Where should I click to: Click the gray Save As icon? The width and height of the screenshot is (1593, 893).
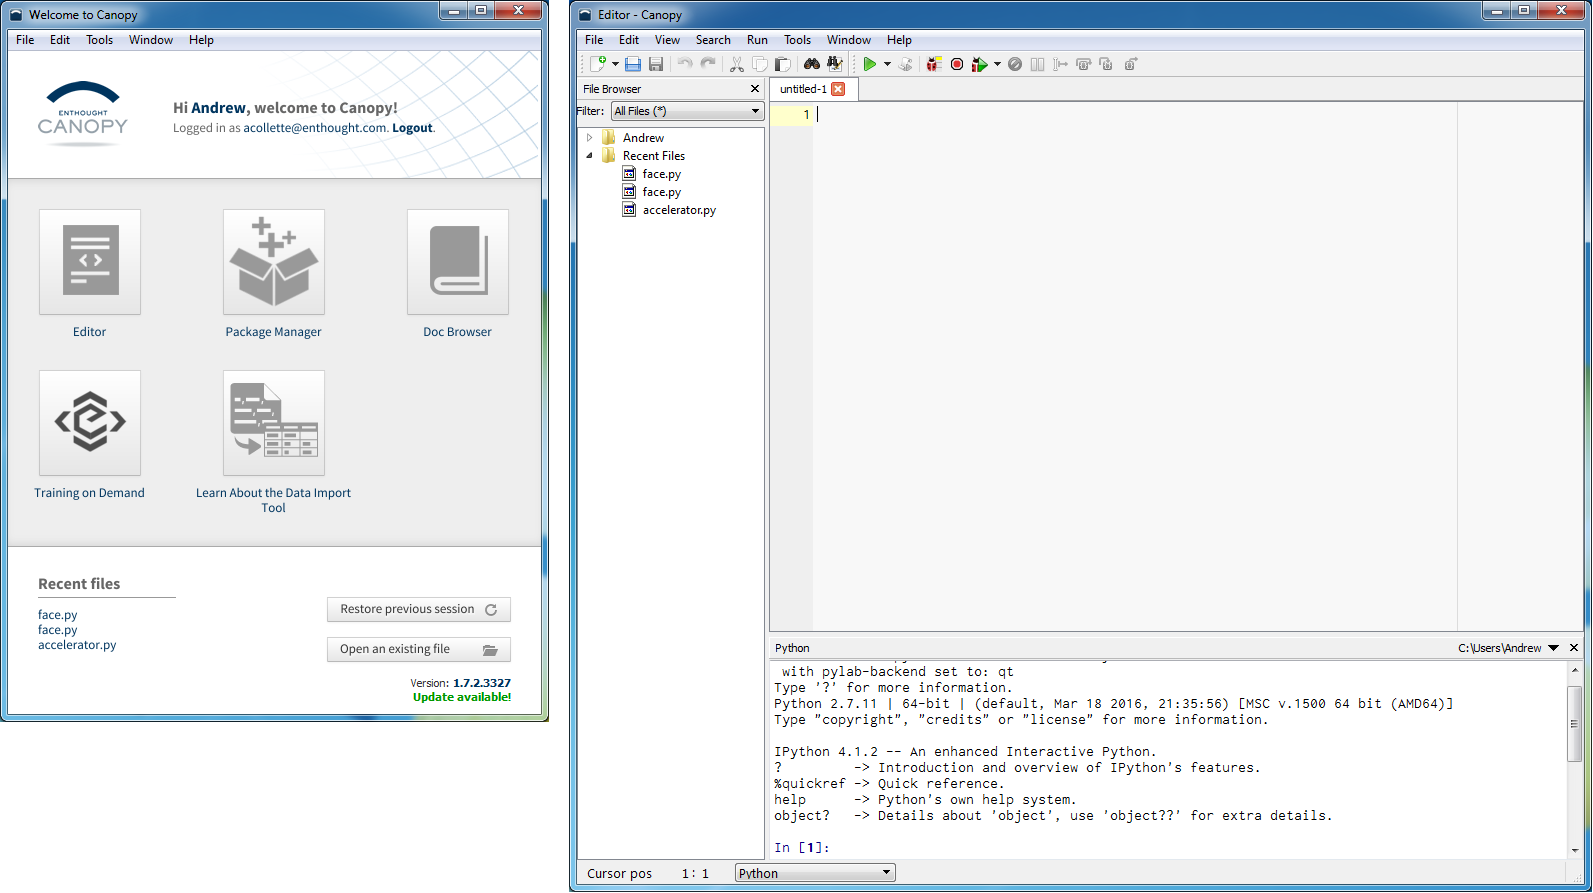(656, 64)
